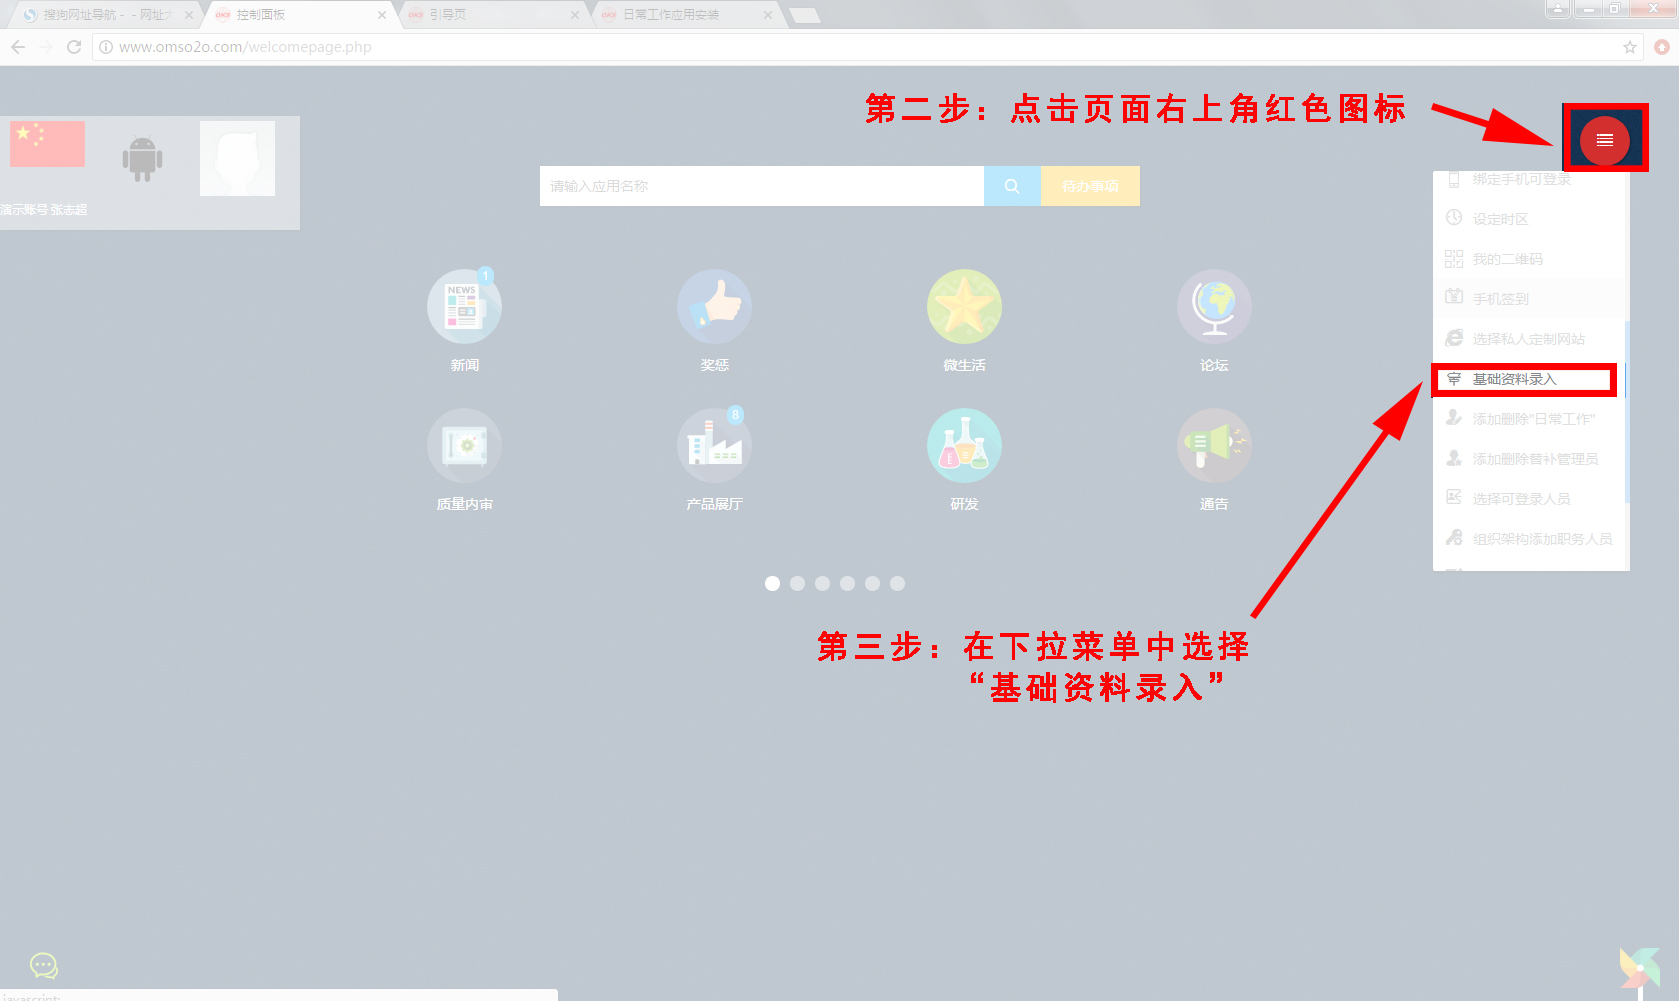Click the blue search magnifier button
This screenshot has width=1679, height=1001.
tap(1012, 186)
